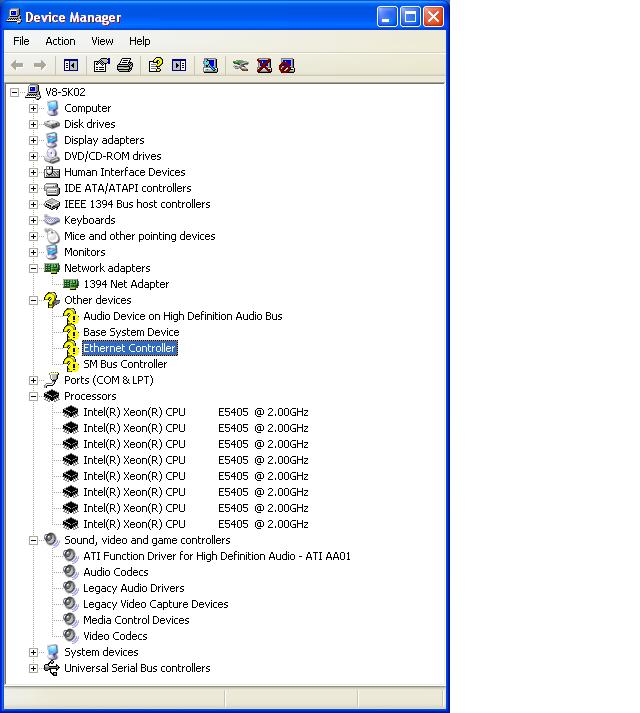Select the SM Bus Controller device
This screenshot has width=640, height=713.
[125, 364]
